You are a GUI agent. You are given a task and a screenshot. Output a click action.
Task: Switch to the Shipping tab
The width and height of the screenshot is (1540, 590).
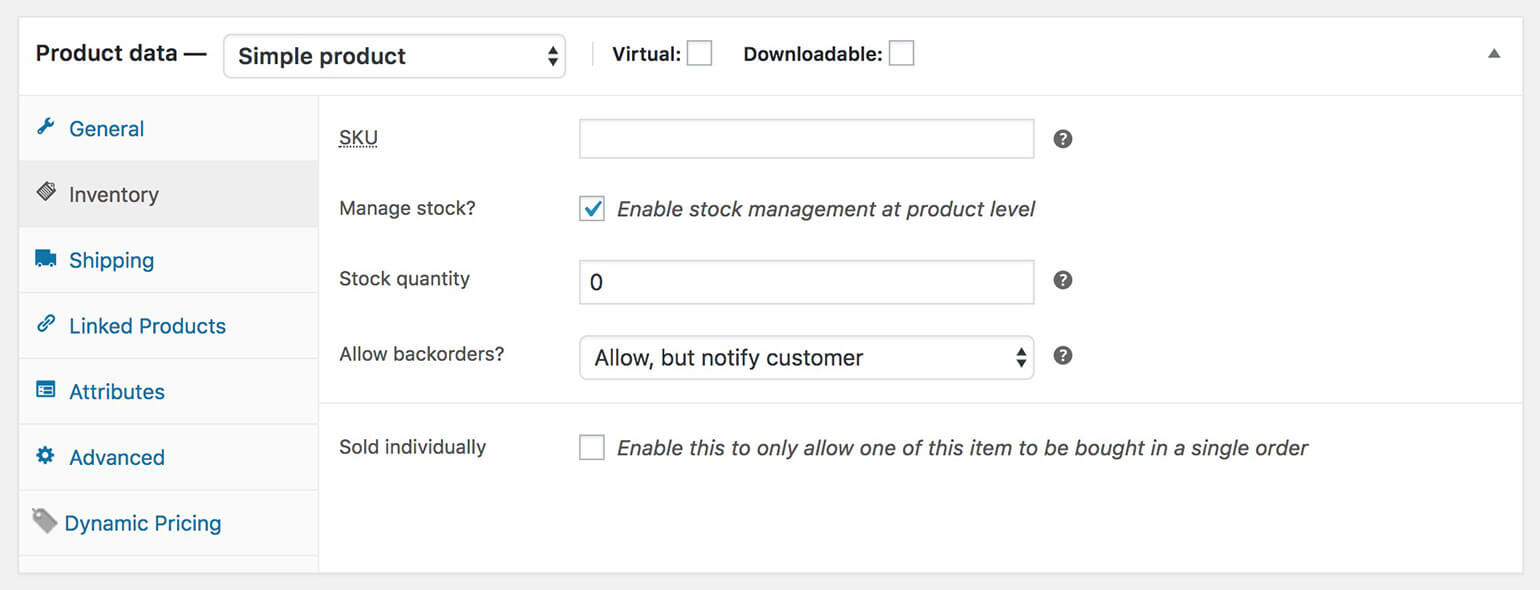[111, 259]
